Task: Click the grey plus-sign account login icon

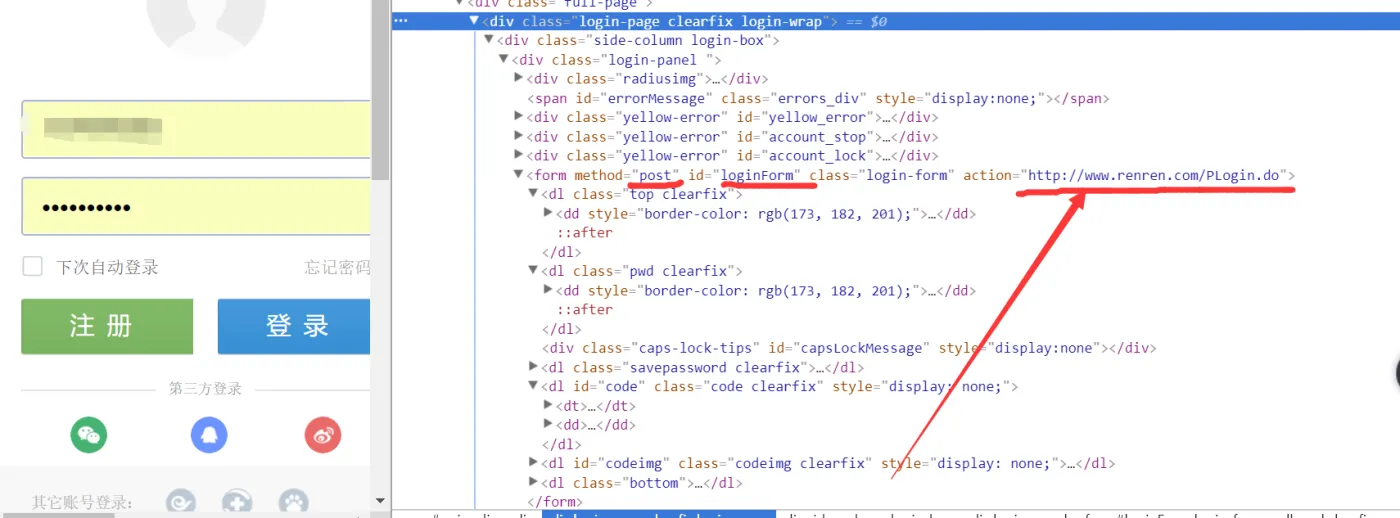Action: pyautogui.click(x=237, y=501)
